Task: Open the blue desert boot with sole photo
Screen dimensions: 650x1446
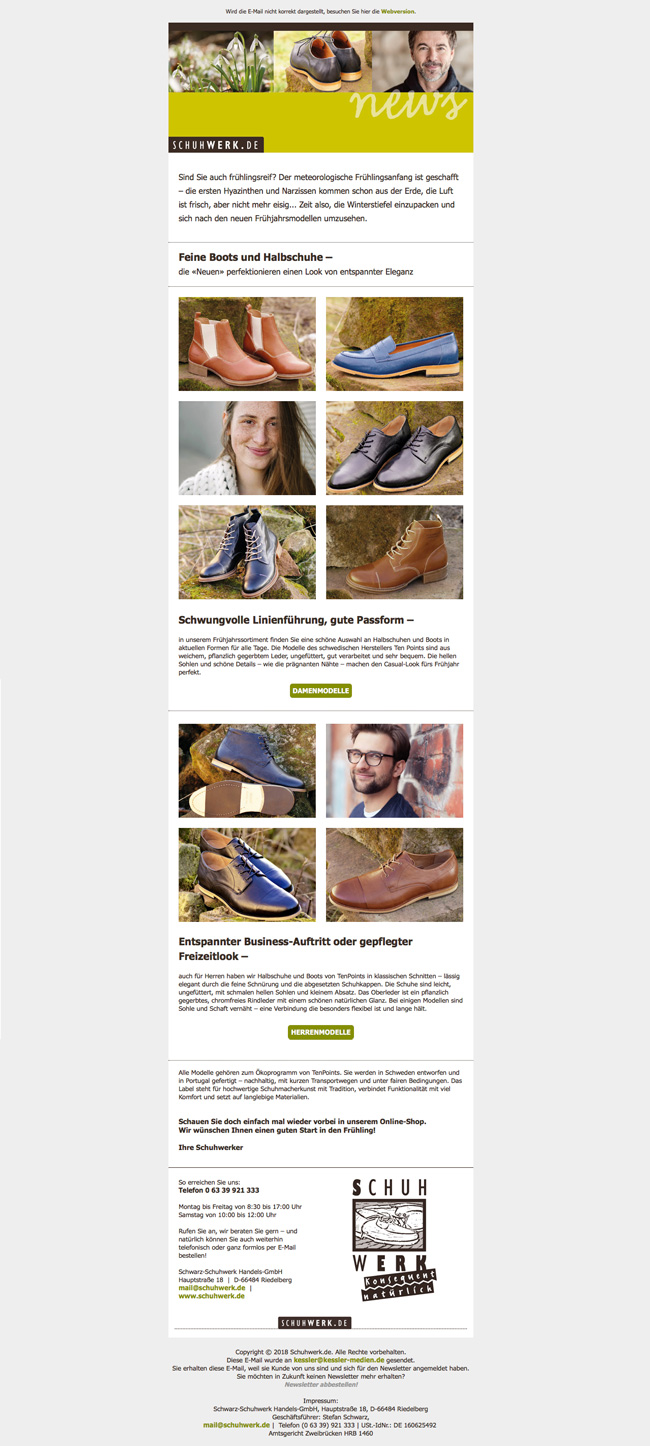Action: coord(247,771)
